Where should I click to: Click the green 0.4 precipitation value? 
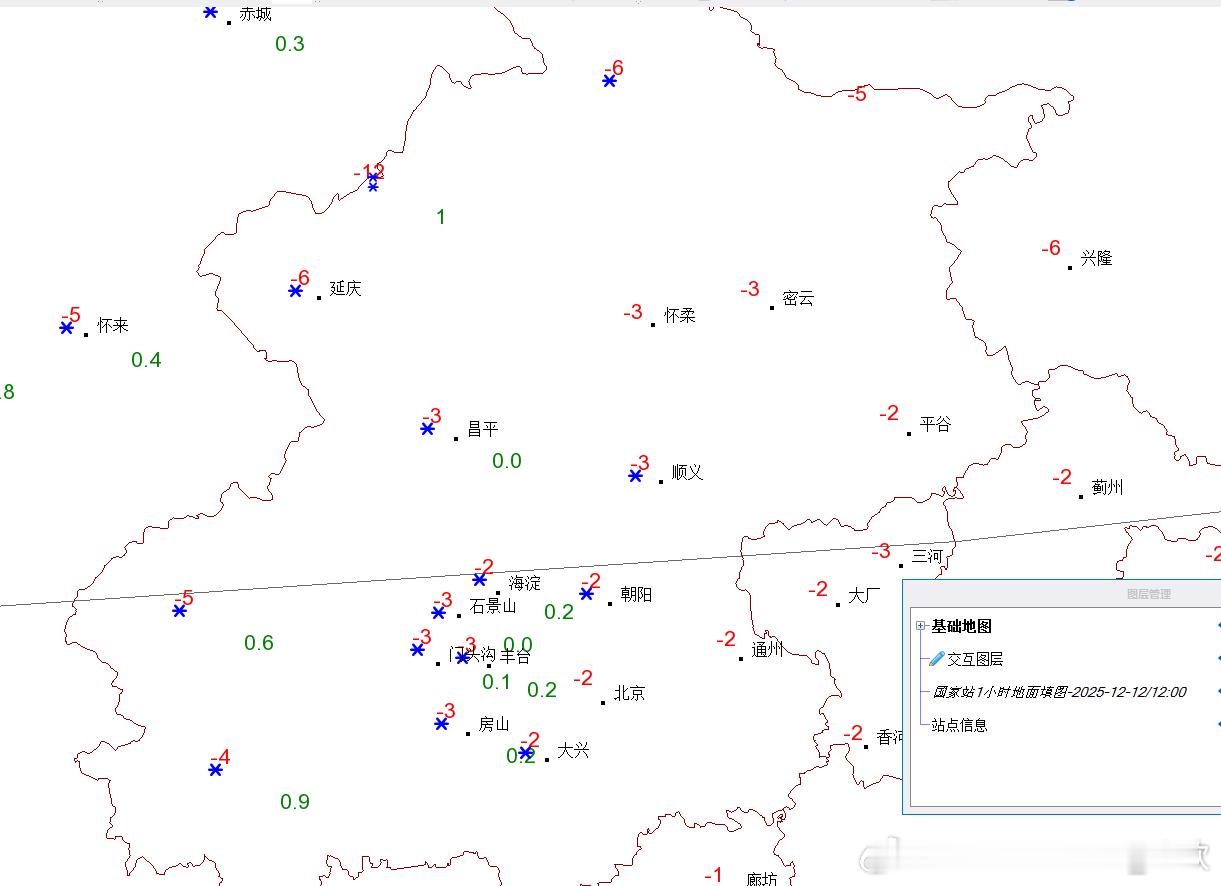tap(146, 360)
